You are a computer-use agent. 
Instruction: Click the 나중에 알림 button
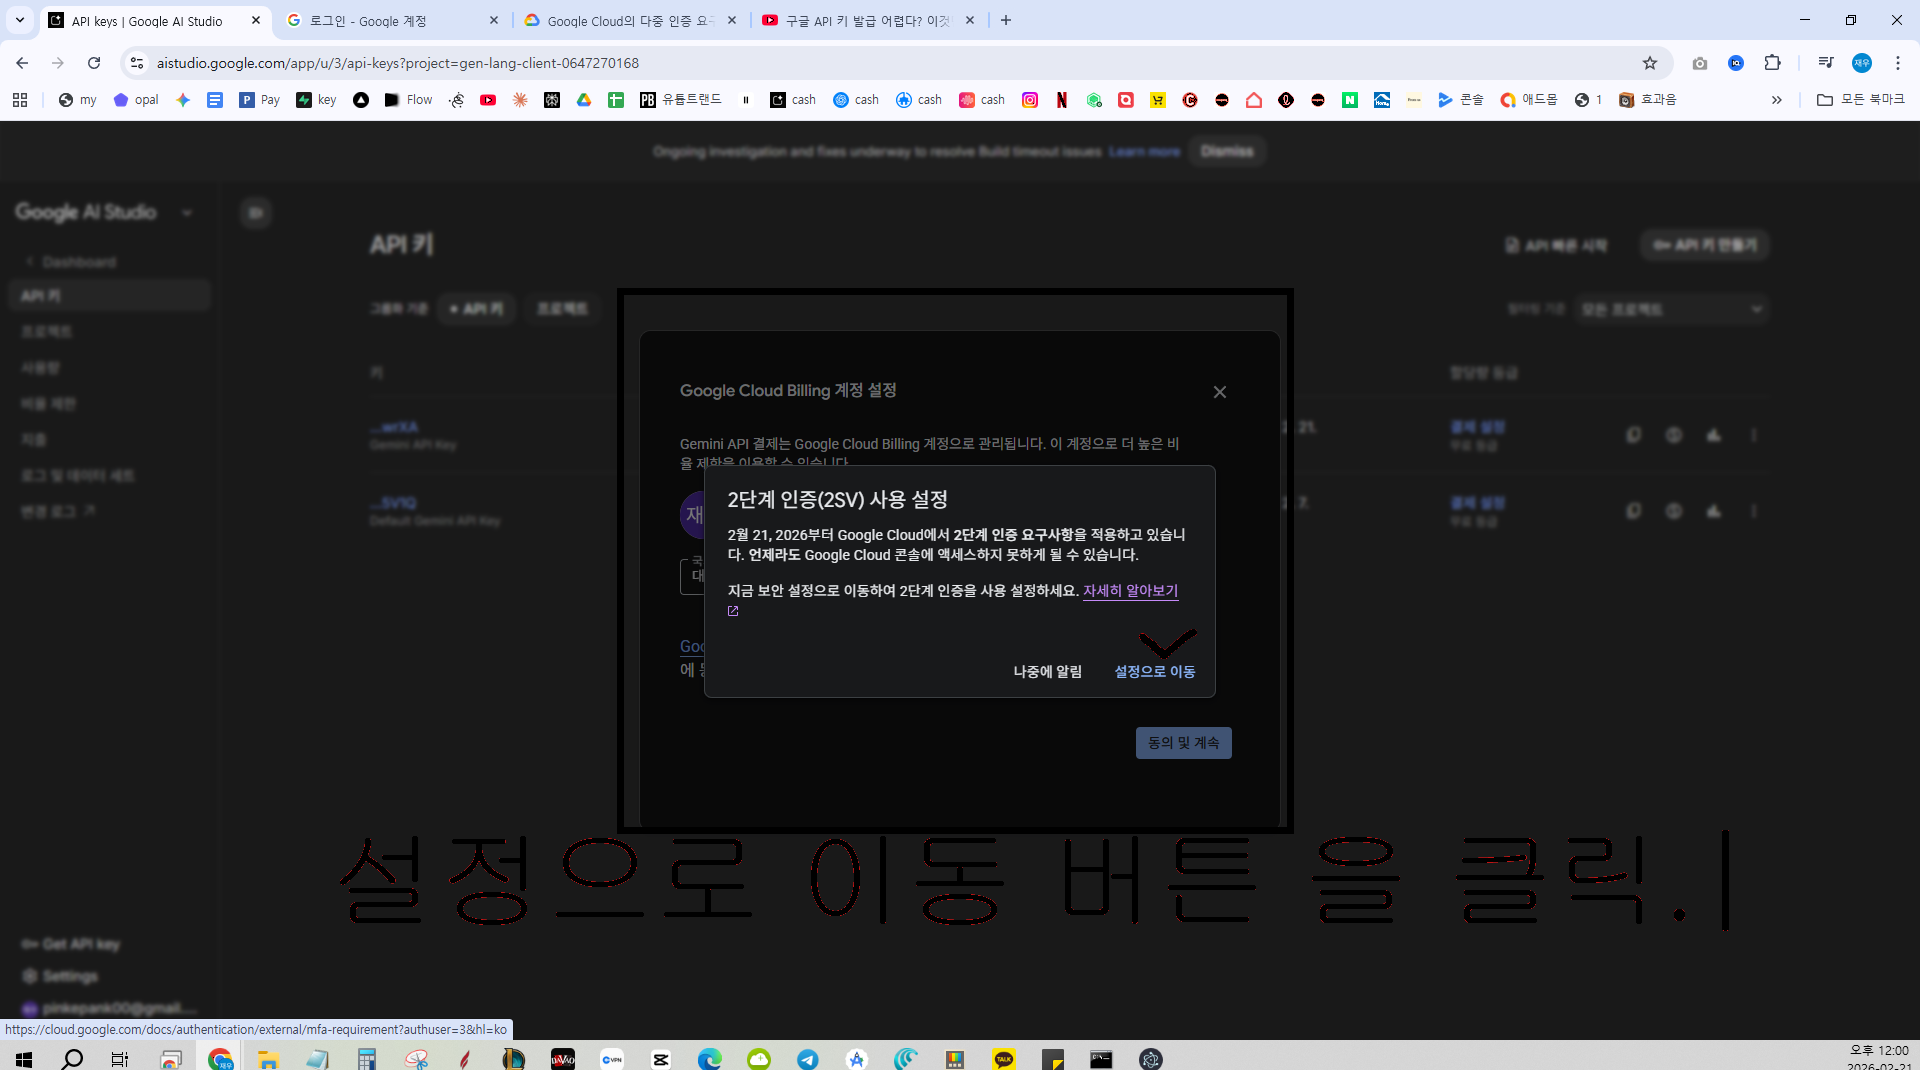click(1047, 671)
